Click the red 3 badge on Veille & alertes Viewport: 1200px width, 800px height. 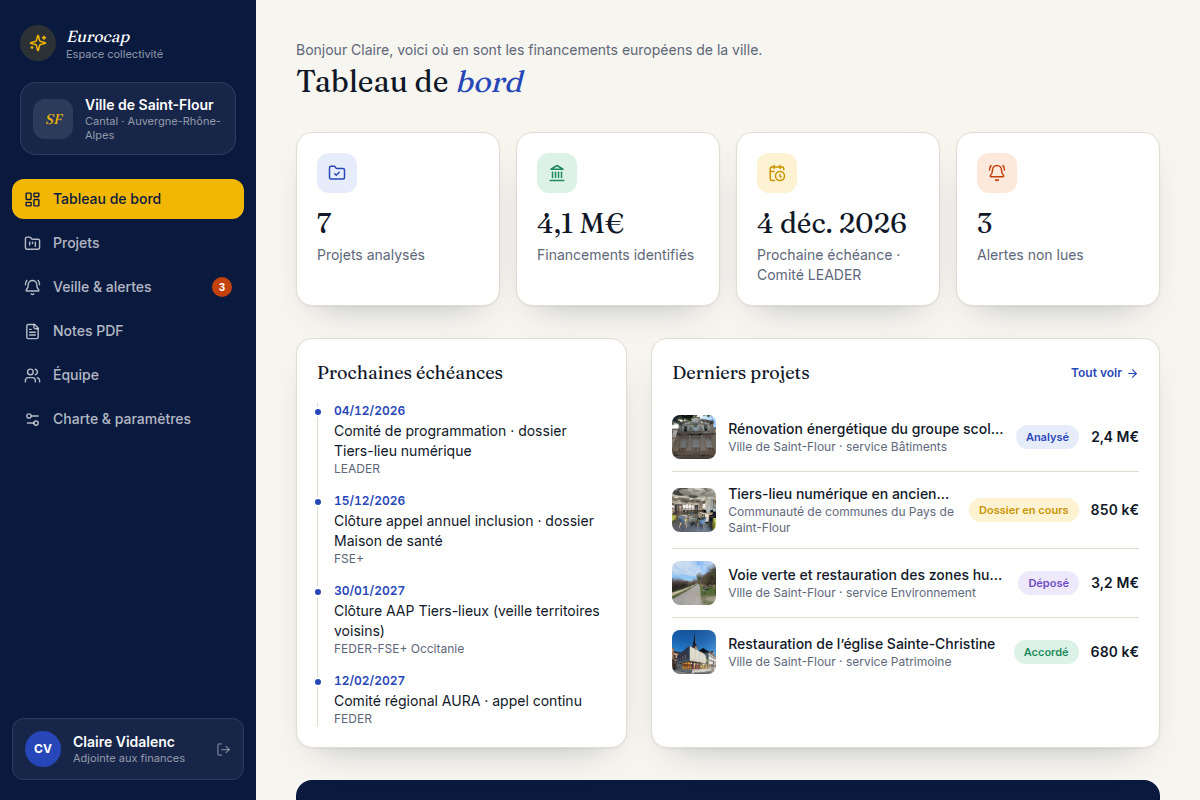222,287
